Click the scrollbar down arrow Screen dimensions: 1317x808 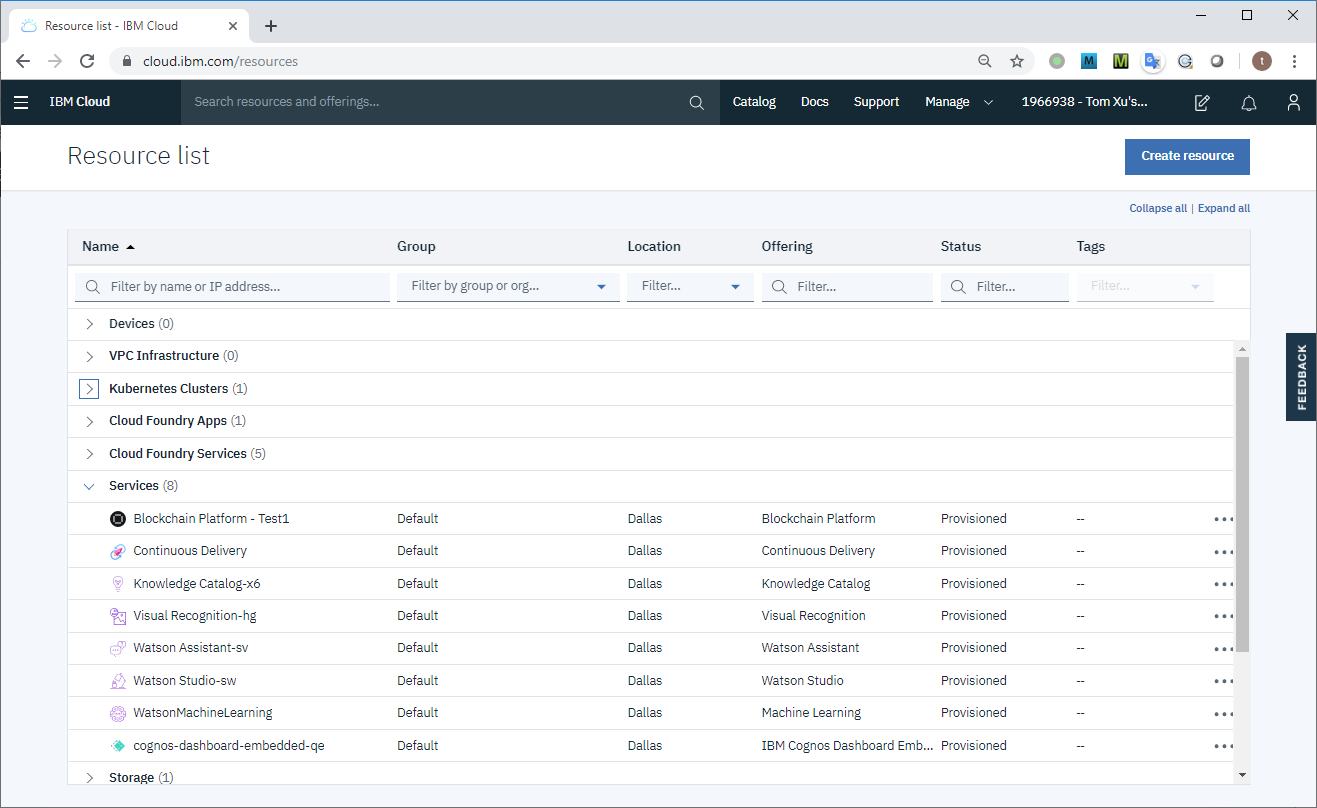[x=1242, y=775]
